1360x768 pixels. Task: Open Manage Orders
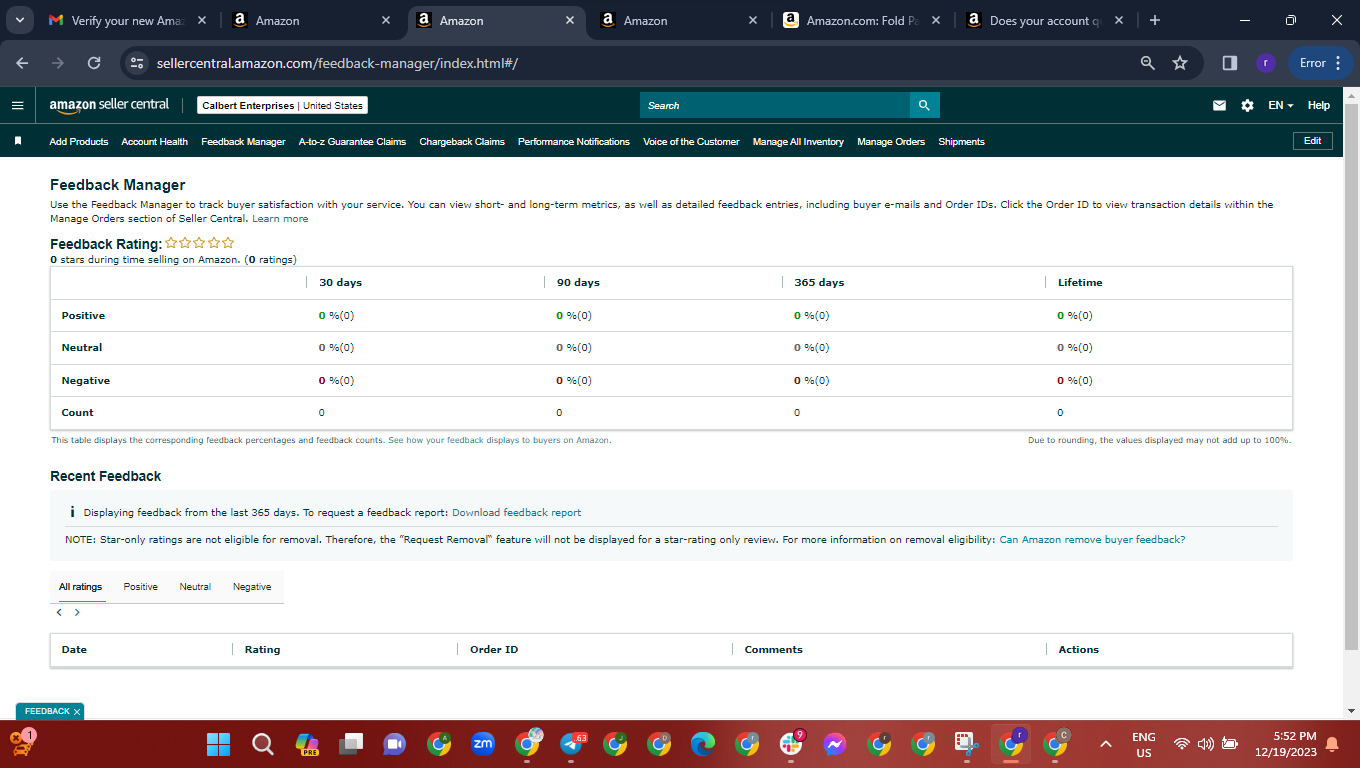[891, 142]
